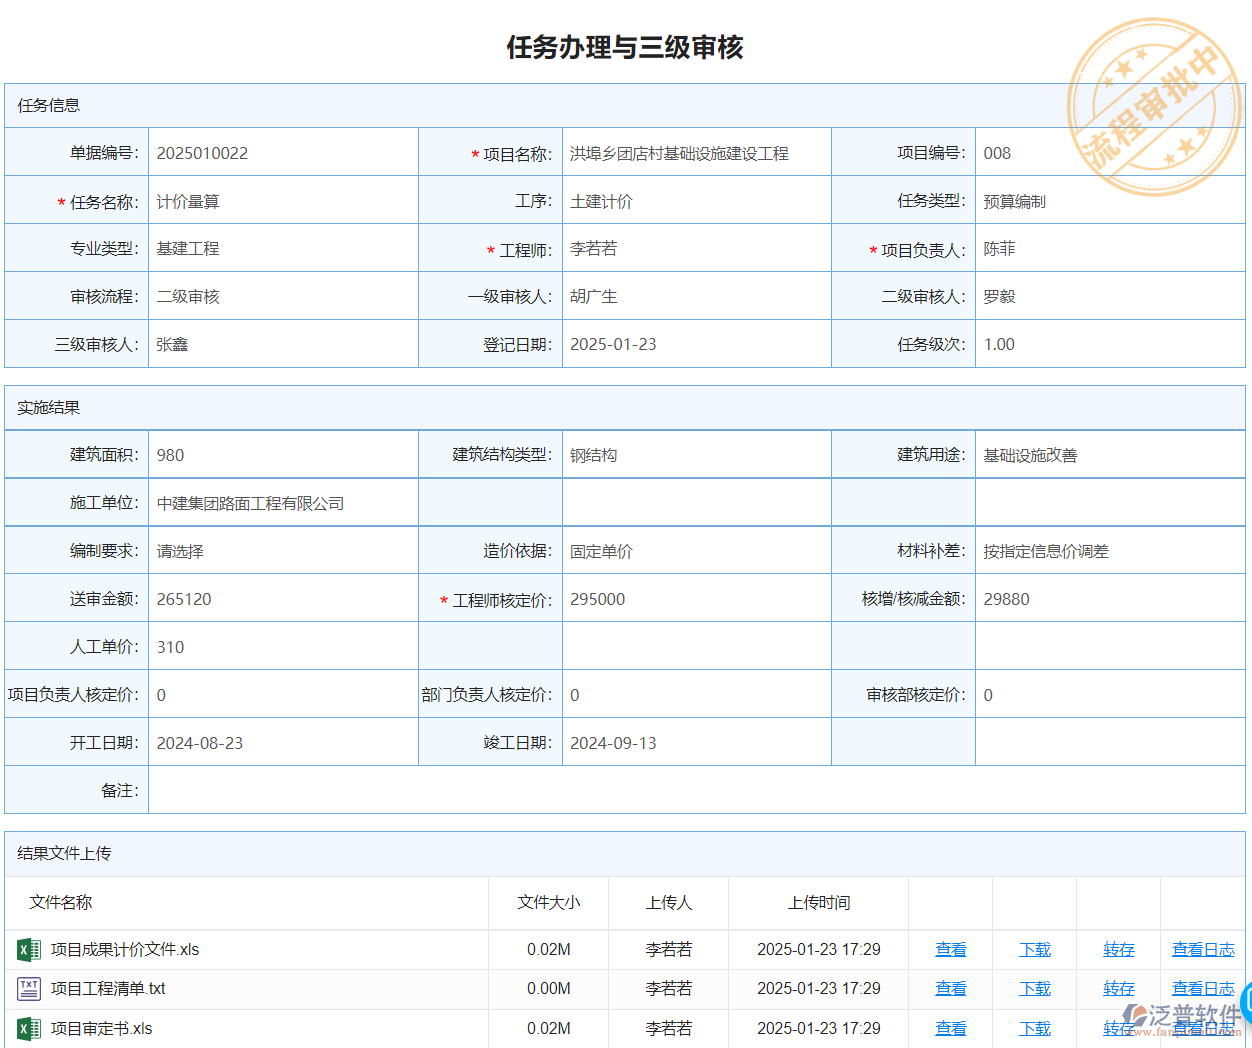
Task: Open the 造价依据 field showing 固定单价
Action: (695, 551)
